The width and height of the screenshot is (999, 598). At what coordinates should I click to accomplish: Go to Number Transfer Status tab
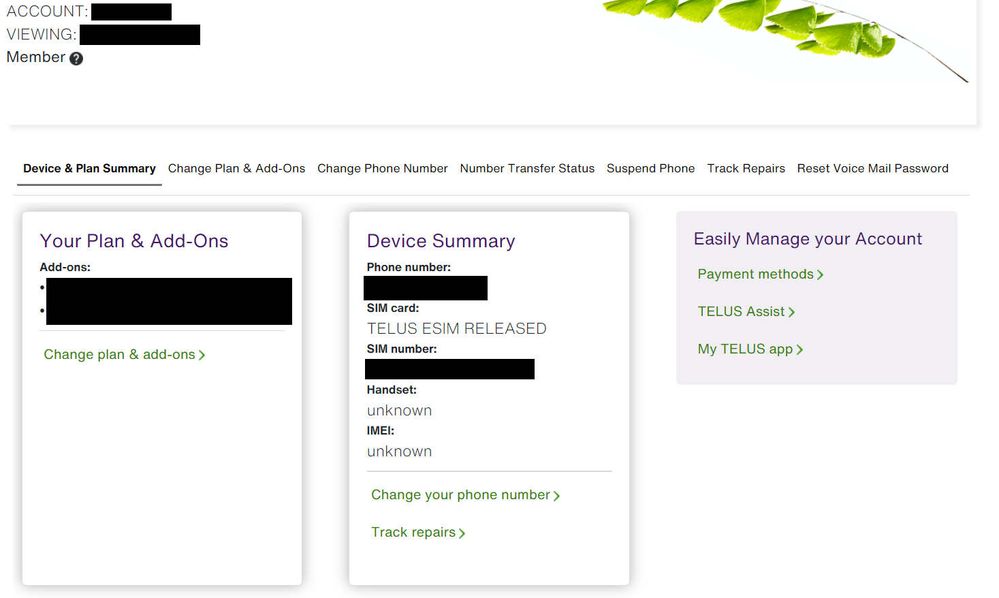click(527, 168)
